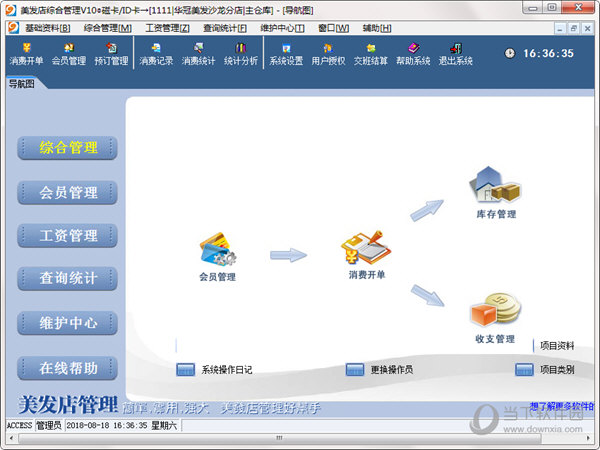
Task: Open the 基础资料[B] menu
Action: 48,28
